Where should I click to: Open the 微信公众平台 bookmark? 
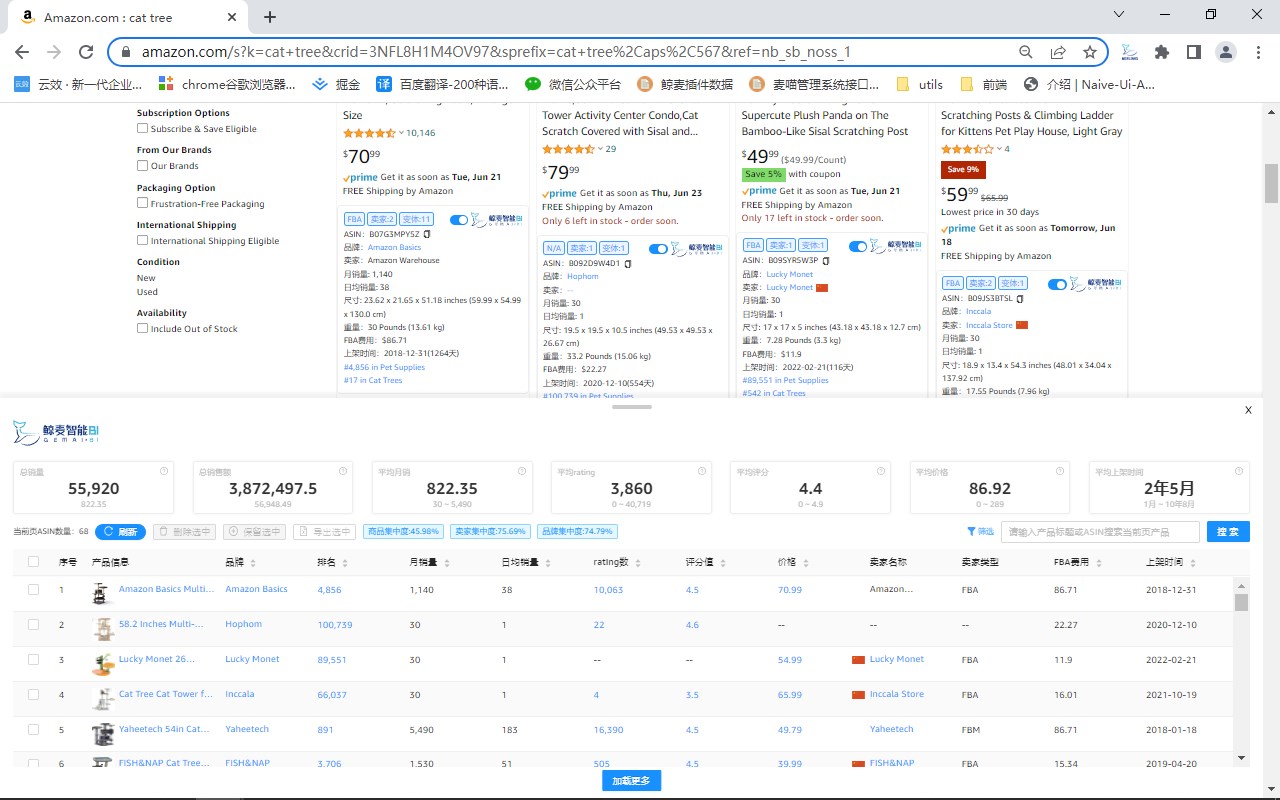(573, 84)
